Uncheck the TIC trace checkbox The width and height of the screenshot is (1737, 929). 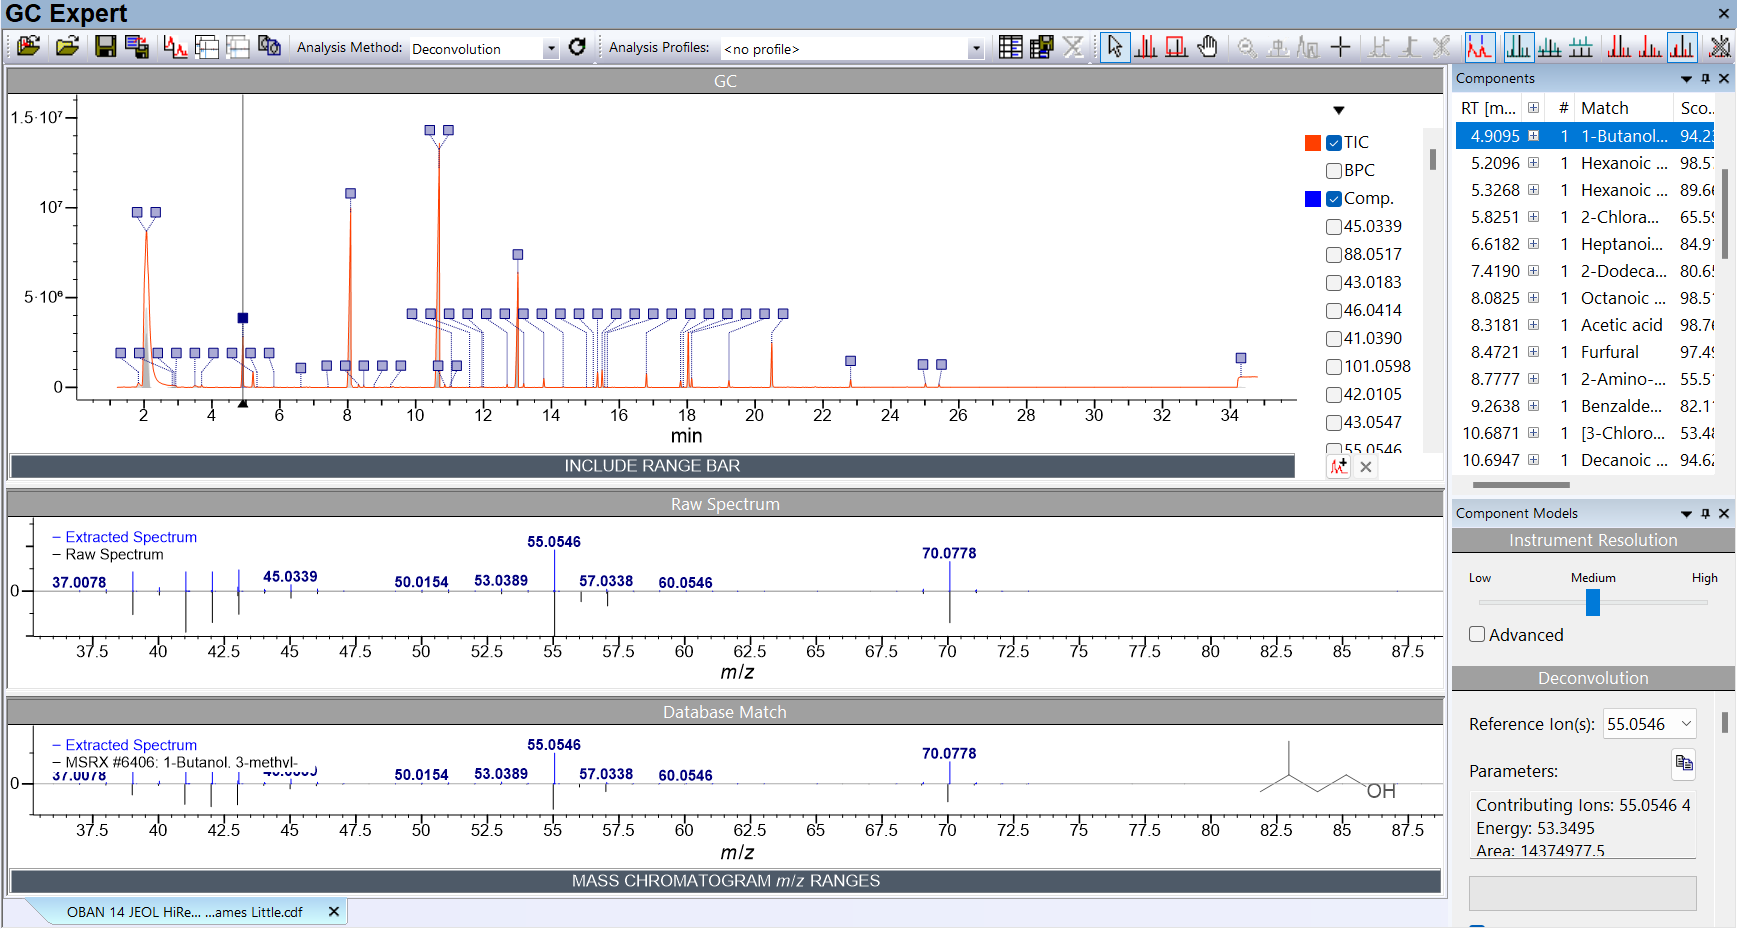1334,143
